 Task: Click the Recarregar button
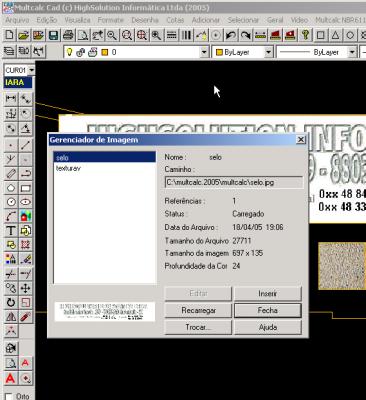pyautogui.click(x=198, y=310)
